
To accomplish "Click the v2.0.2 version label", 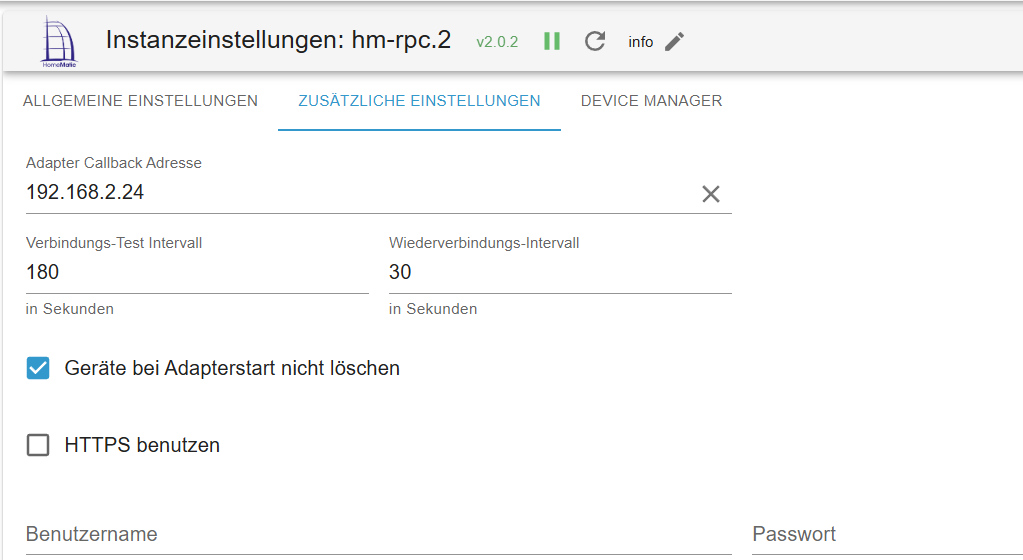I will click(497, 42).
